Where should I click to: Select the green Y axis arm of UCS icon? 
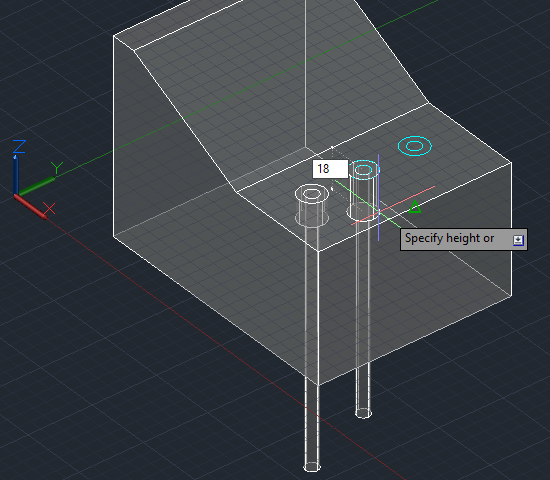coord(36,186)
